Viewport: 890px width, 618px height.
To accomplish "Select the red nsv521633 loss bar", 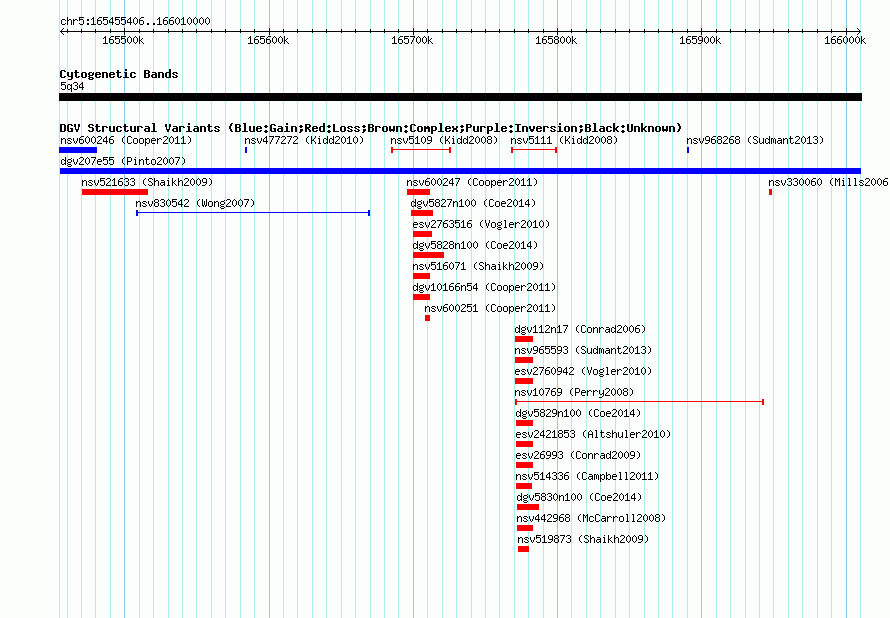I will [x=115, y=192].
